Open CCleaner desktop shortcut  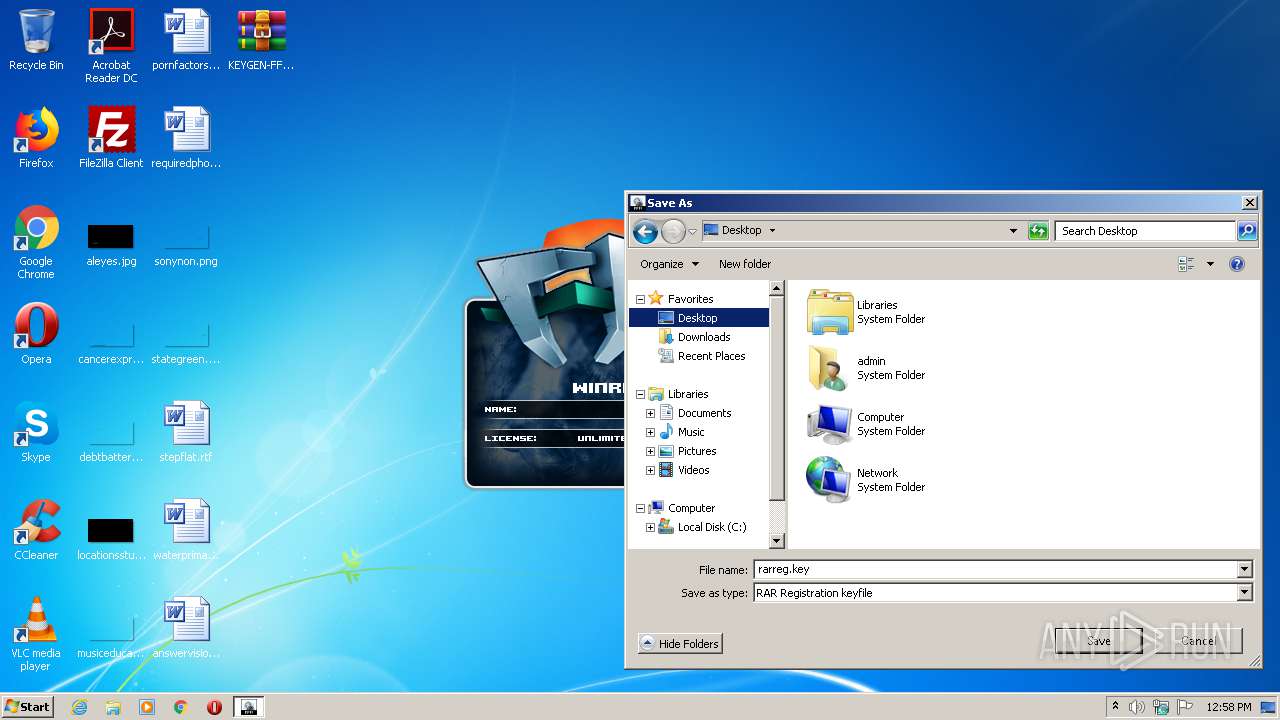(x=36, y=530)
